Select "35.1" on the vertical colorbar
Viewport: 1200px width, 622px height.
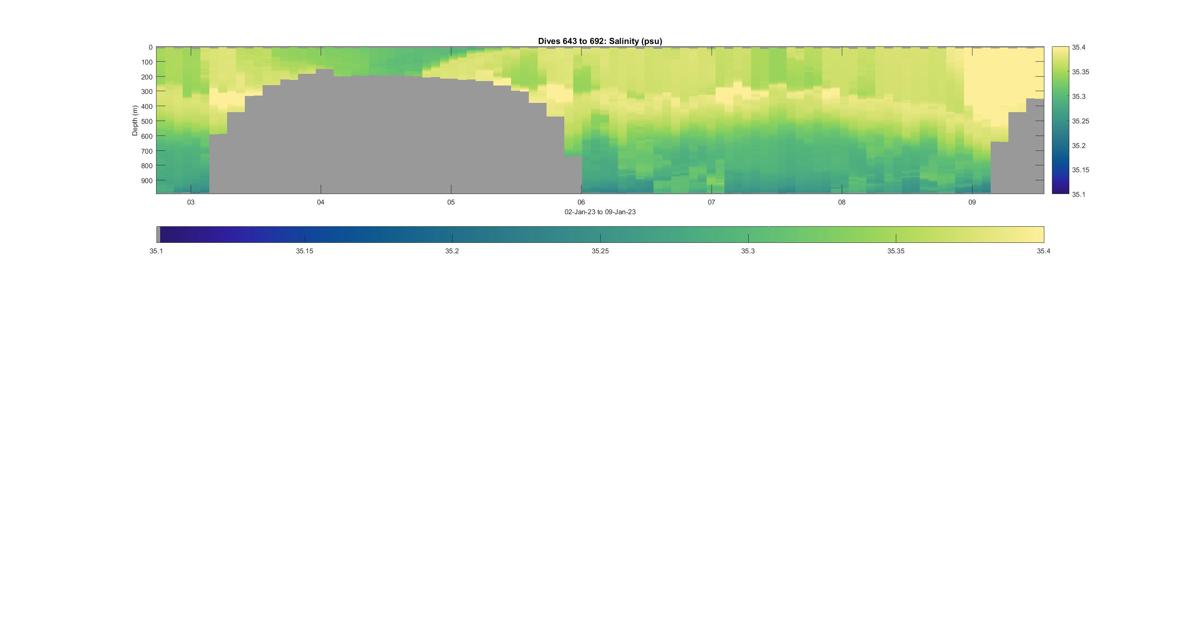coord(1079,194)
